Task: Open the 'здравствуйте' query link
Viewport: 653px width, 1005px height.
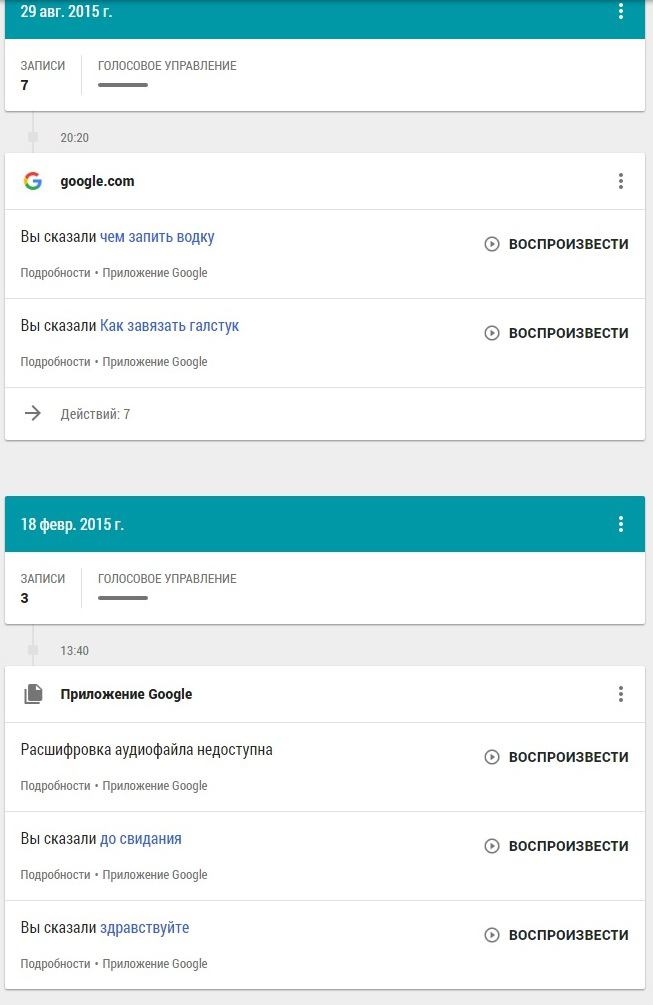Action: [x=144, y=928]
